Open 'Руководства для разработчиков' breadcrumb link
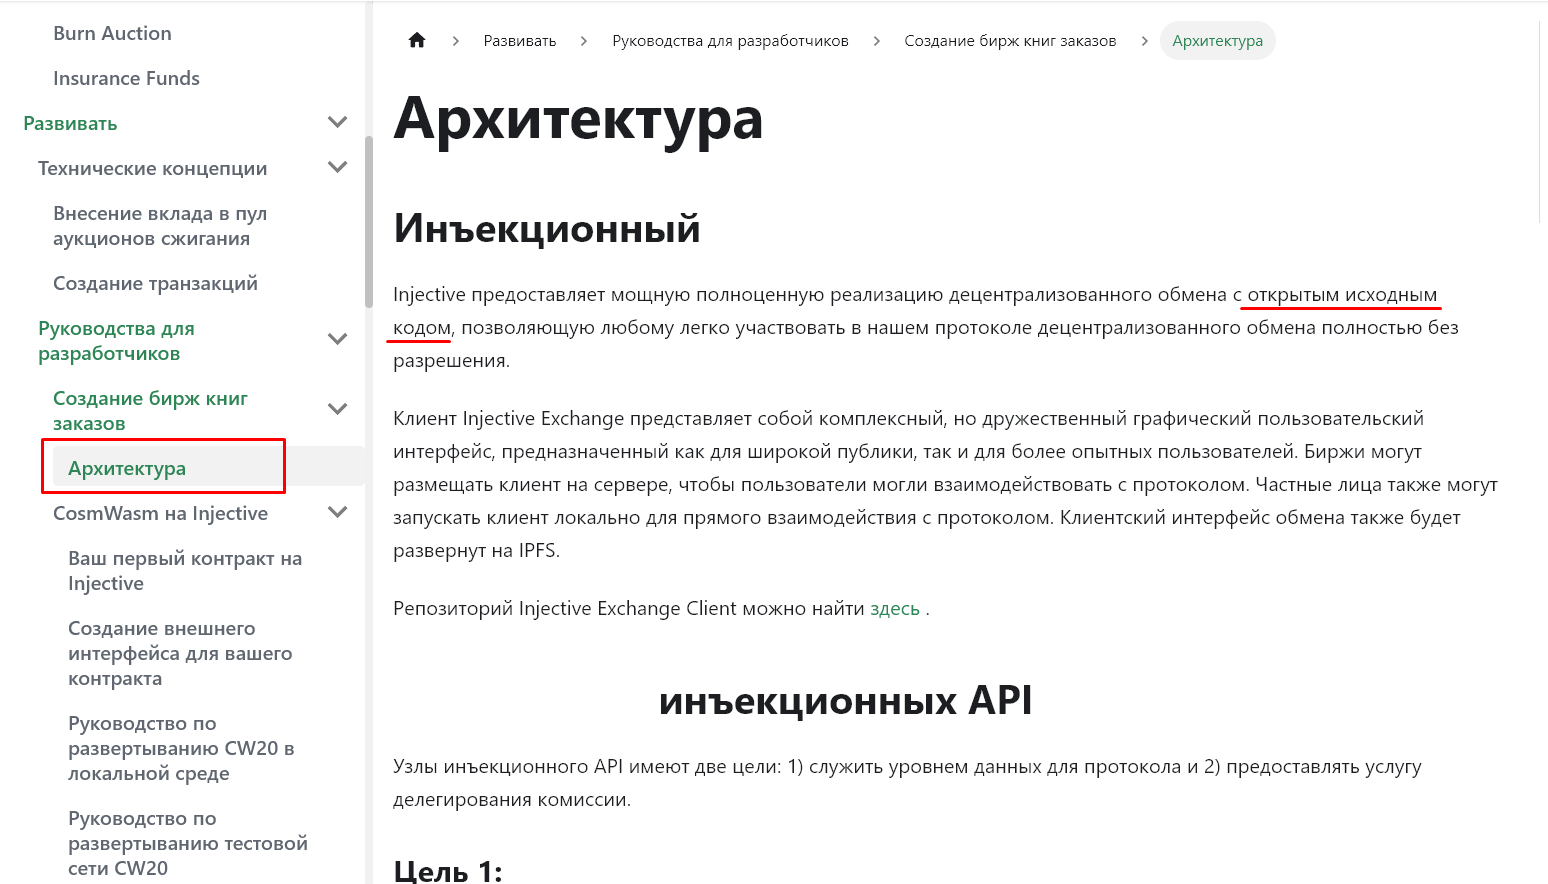The width and height of the screenshot is (1548, 884). tap(730, 41)
